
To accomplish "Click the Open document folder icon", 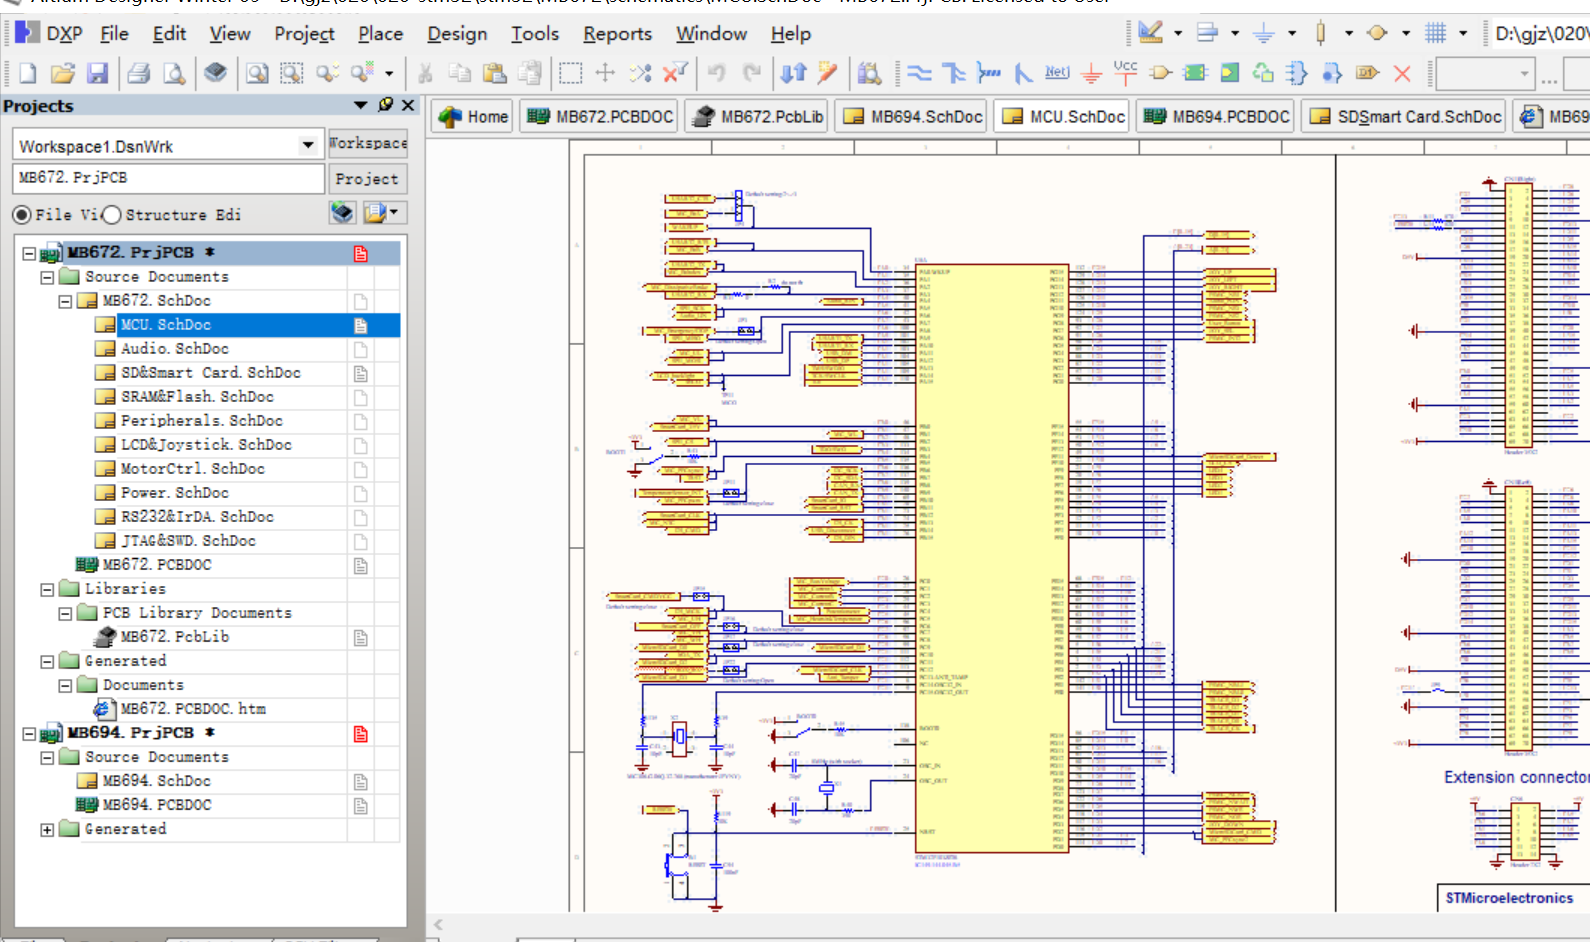I will point(62,73).
